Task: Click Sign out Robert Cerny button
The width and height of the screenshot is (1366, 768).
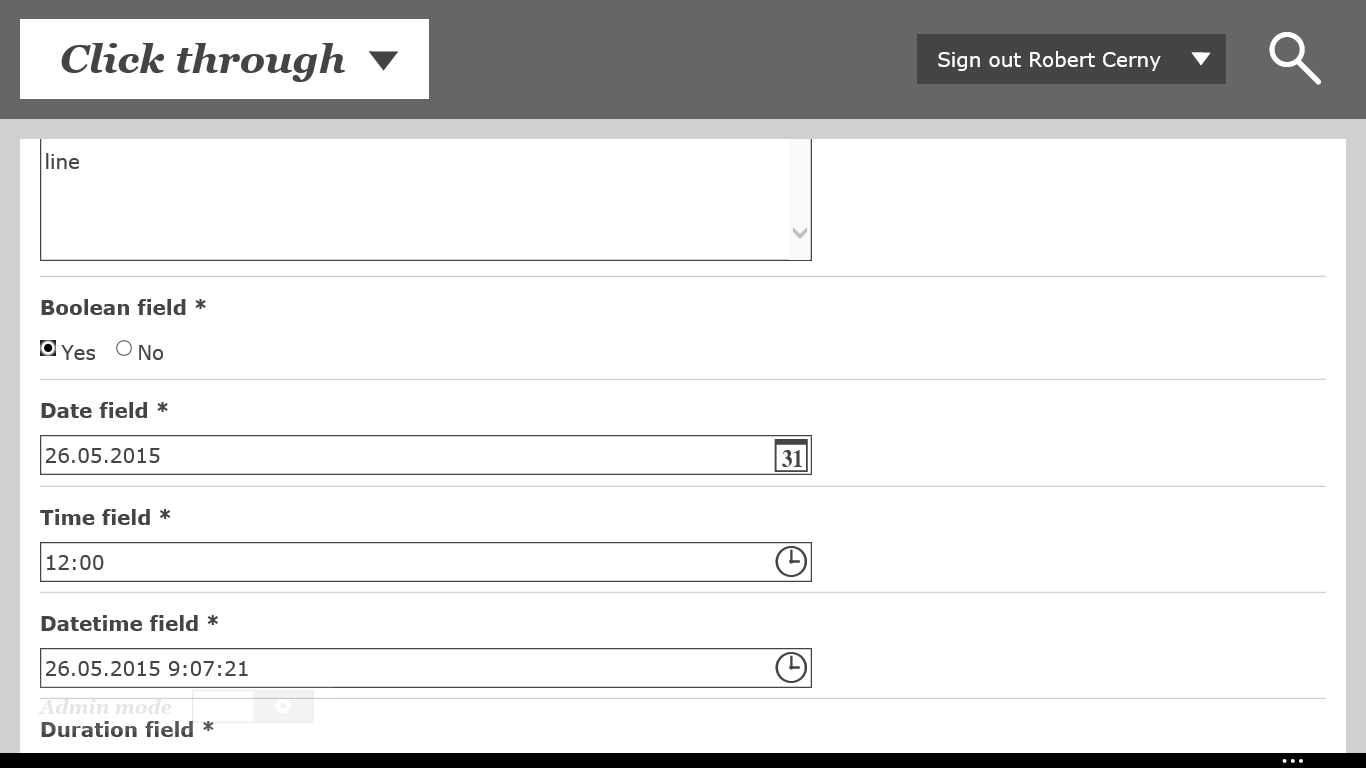Action: tap(1048, 60)
